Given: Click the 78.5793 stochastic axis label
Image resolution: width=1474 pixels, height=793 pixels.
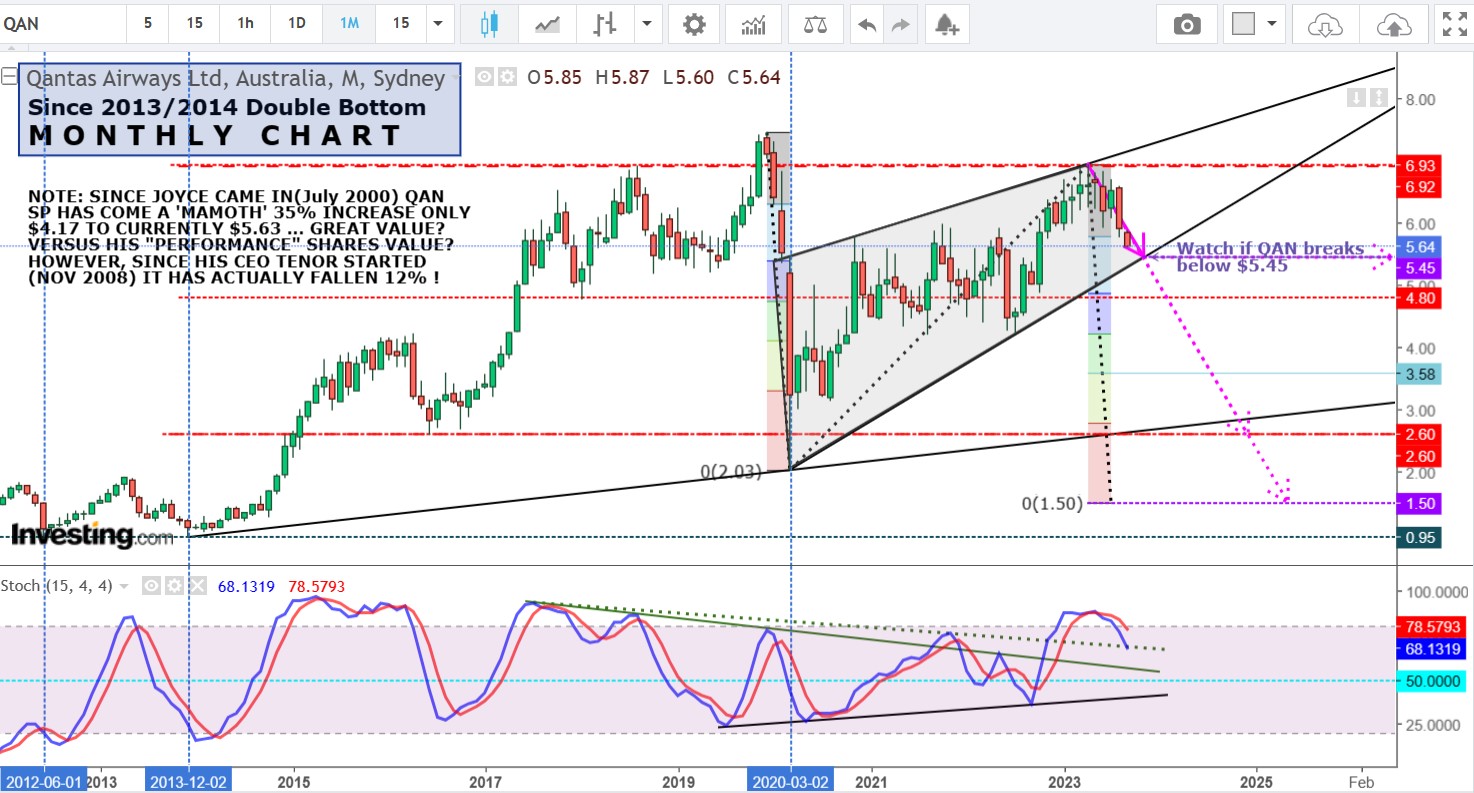Looking at the screenshot, I should [1433, 628].
